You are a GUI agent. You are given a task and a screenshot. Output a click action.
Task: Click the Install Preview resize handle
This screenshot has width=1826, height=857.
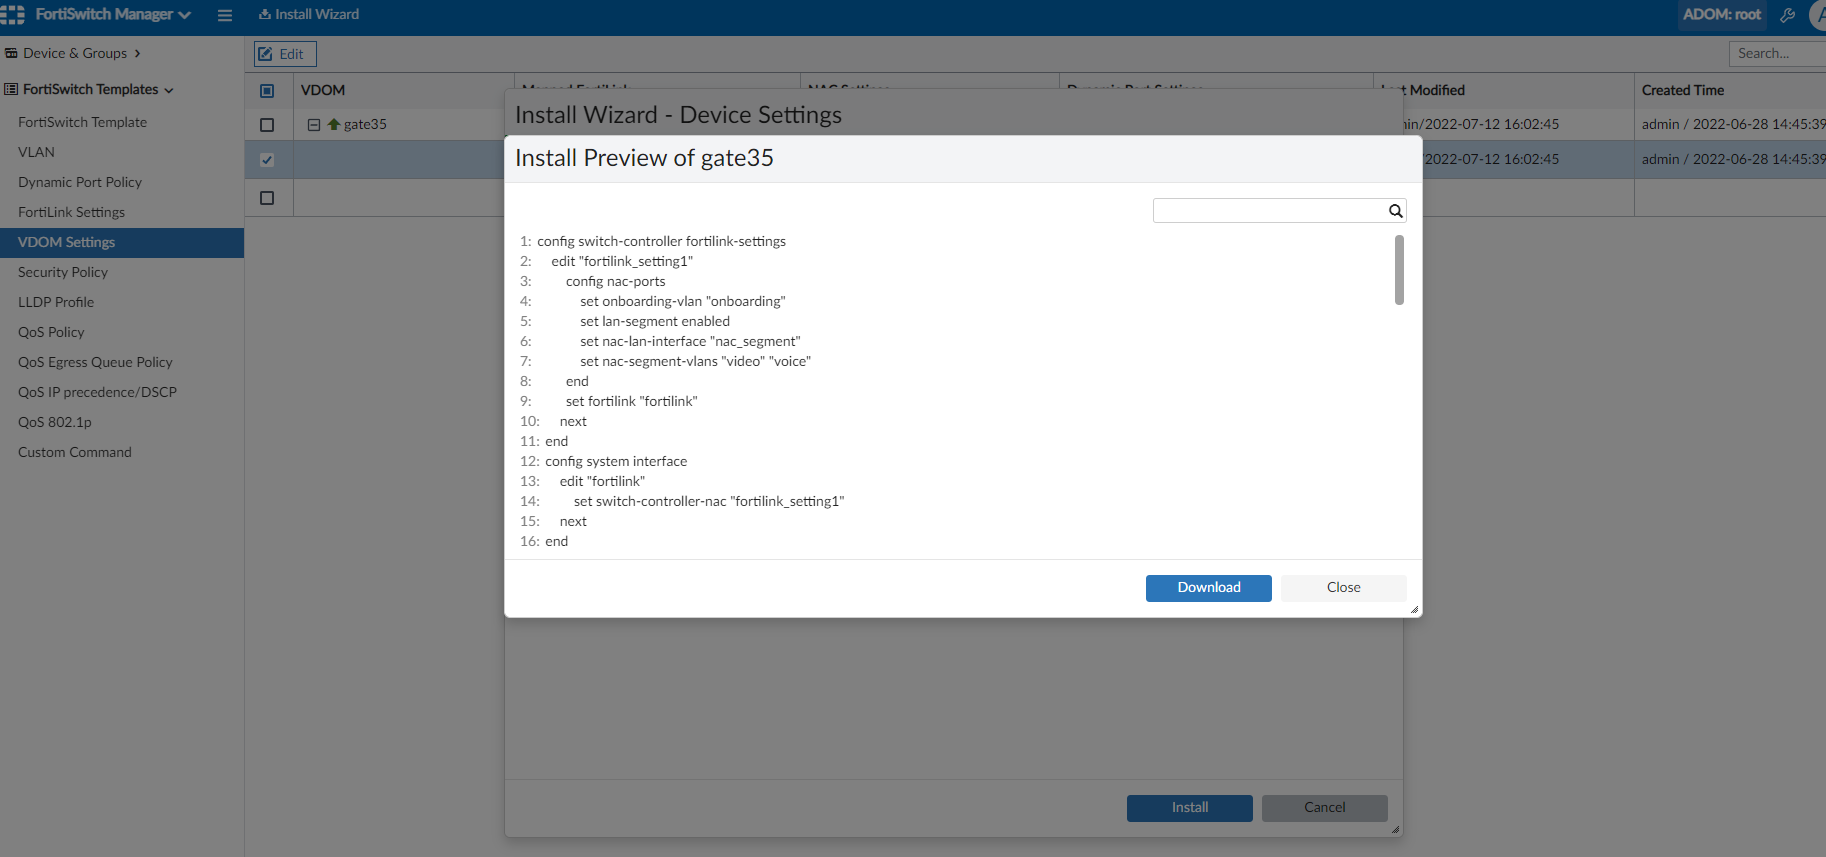[1414, 609]
